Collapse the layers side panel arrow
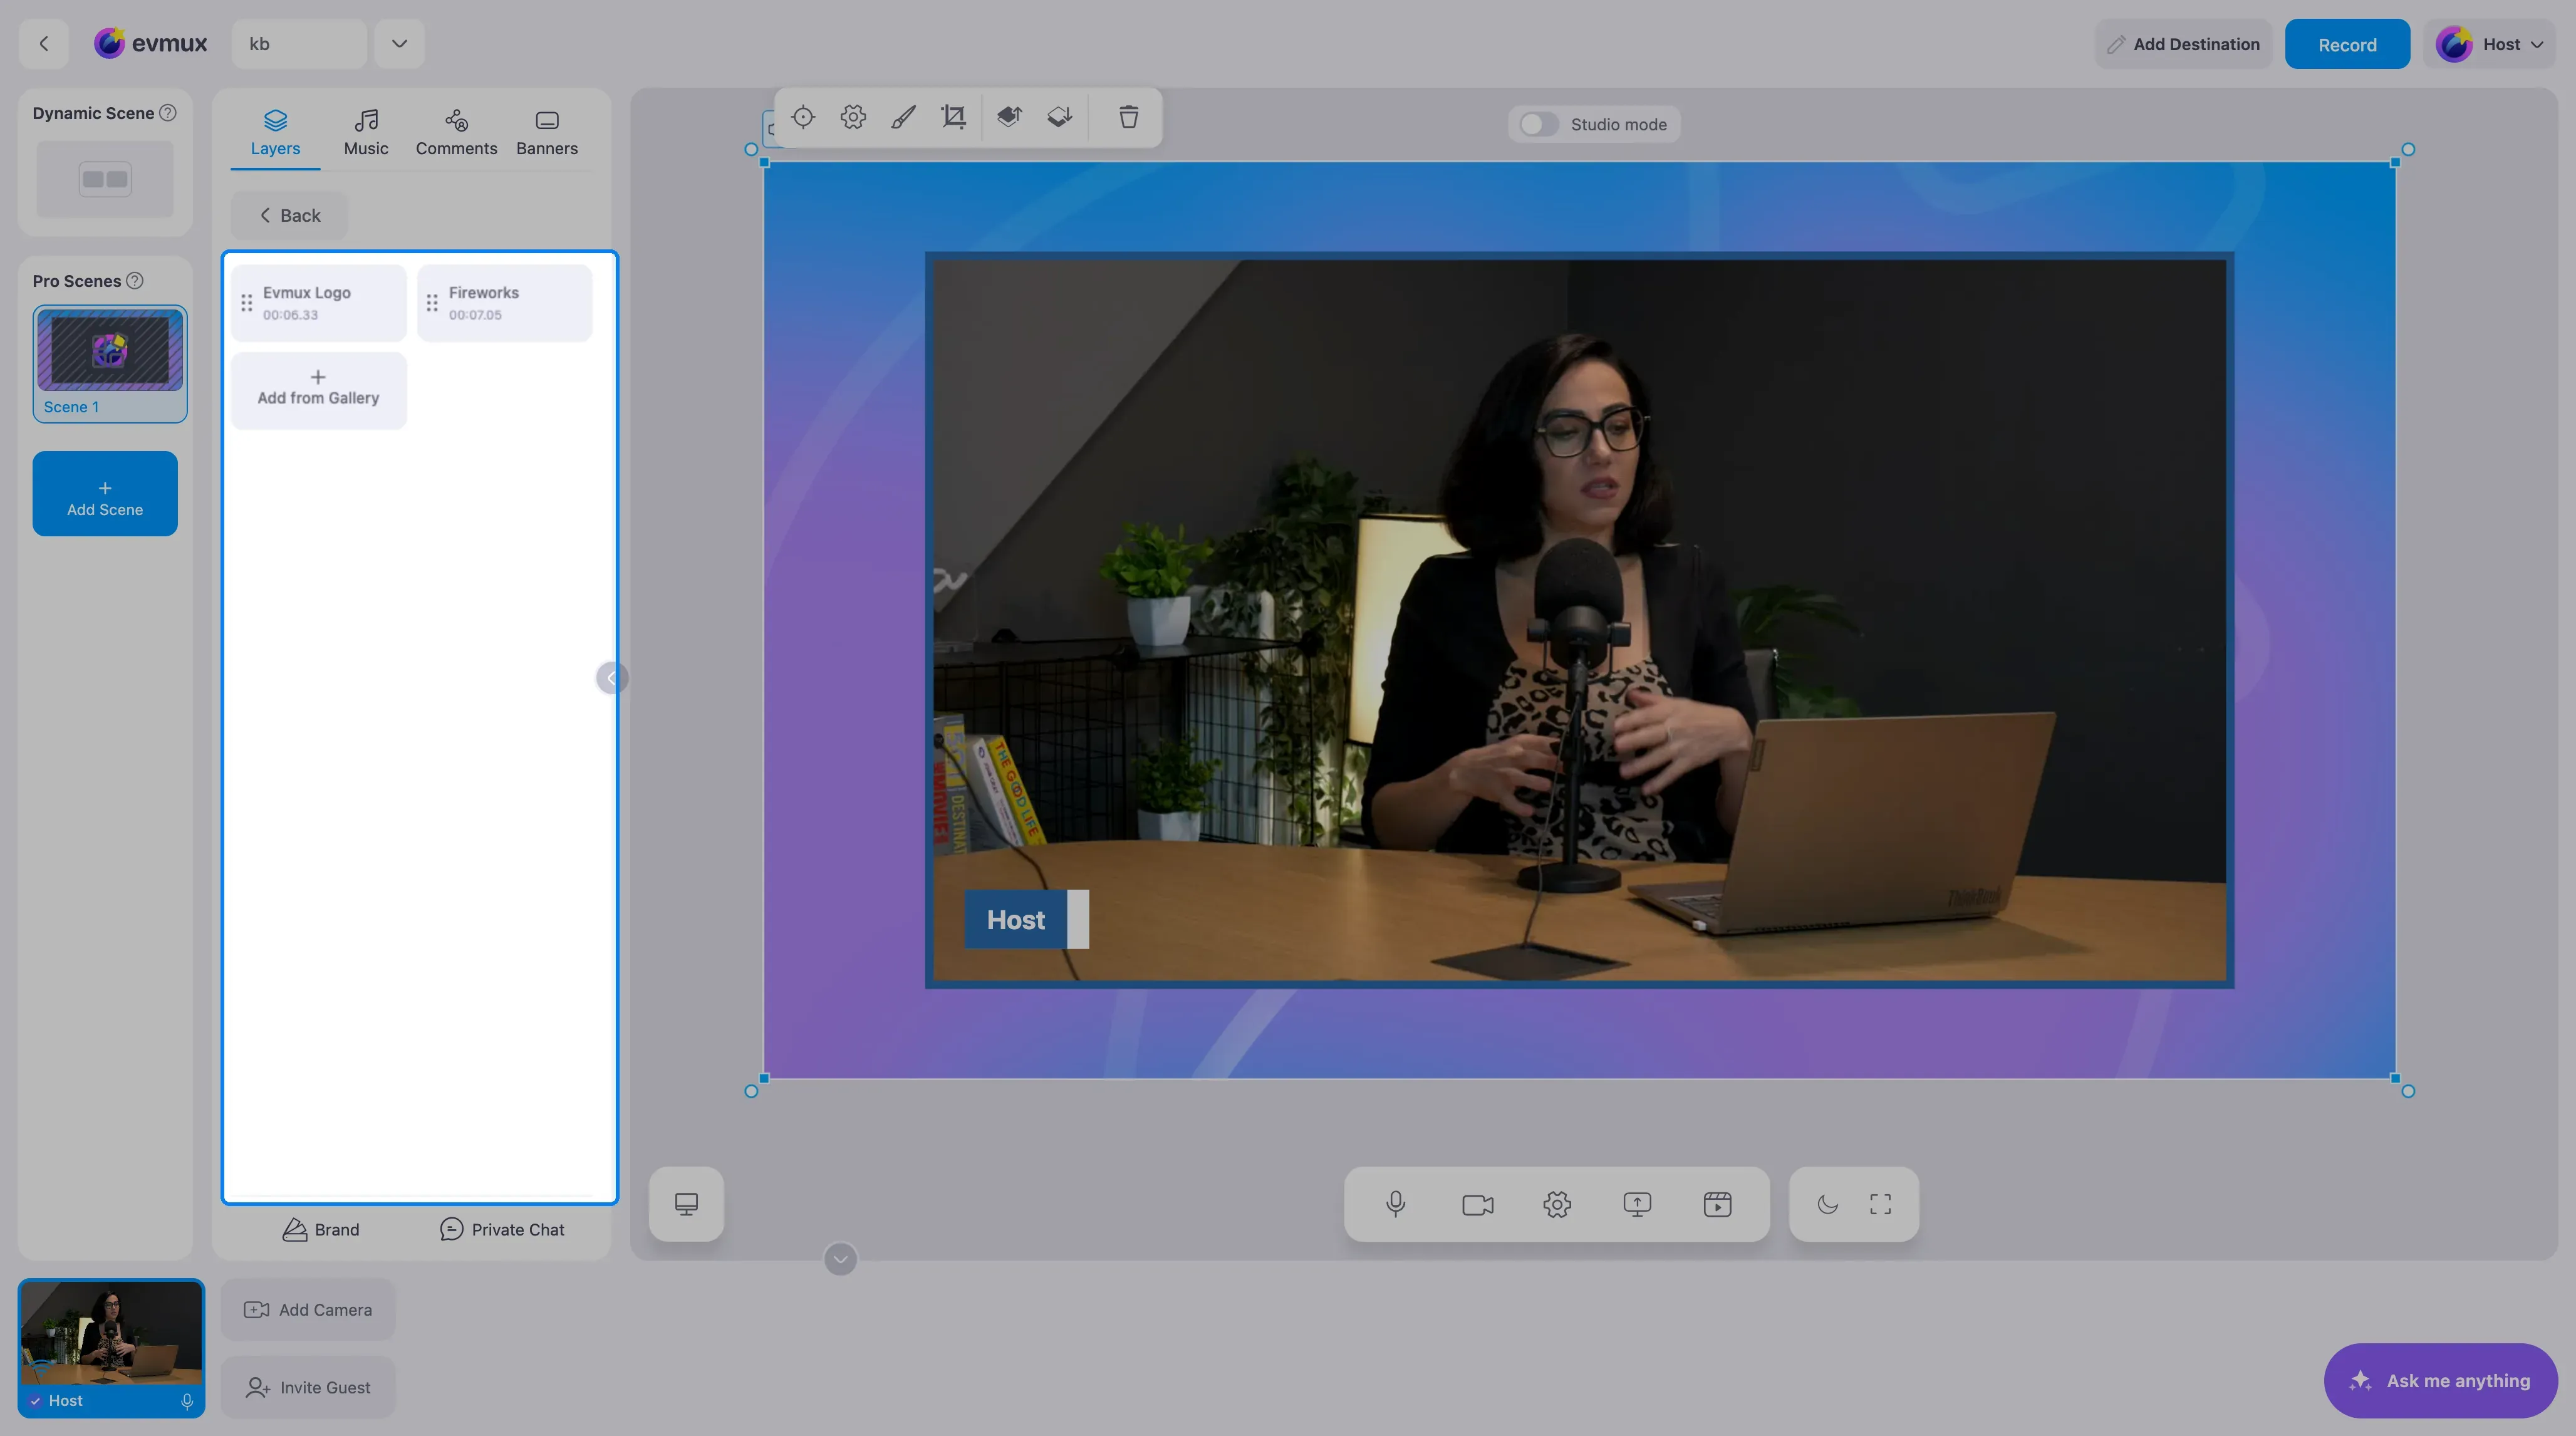 coord(611,678)
